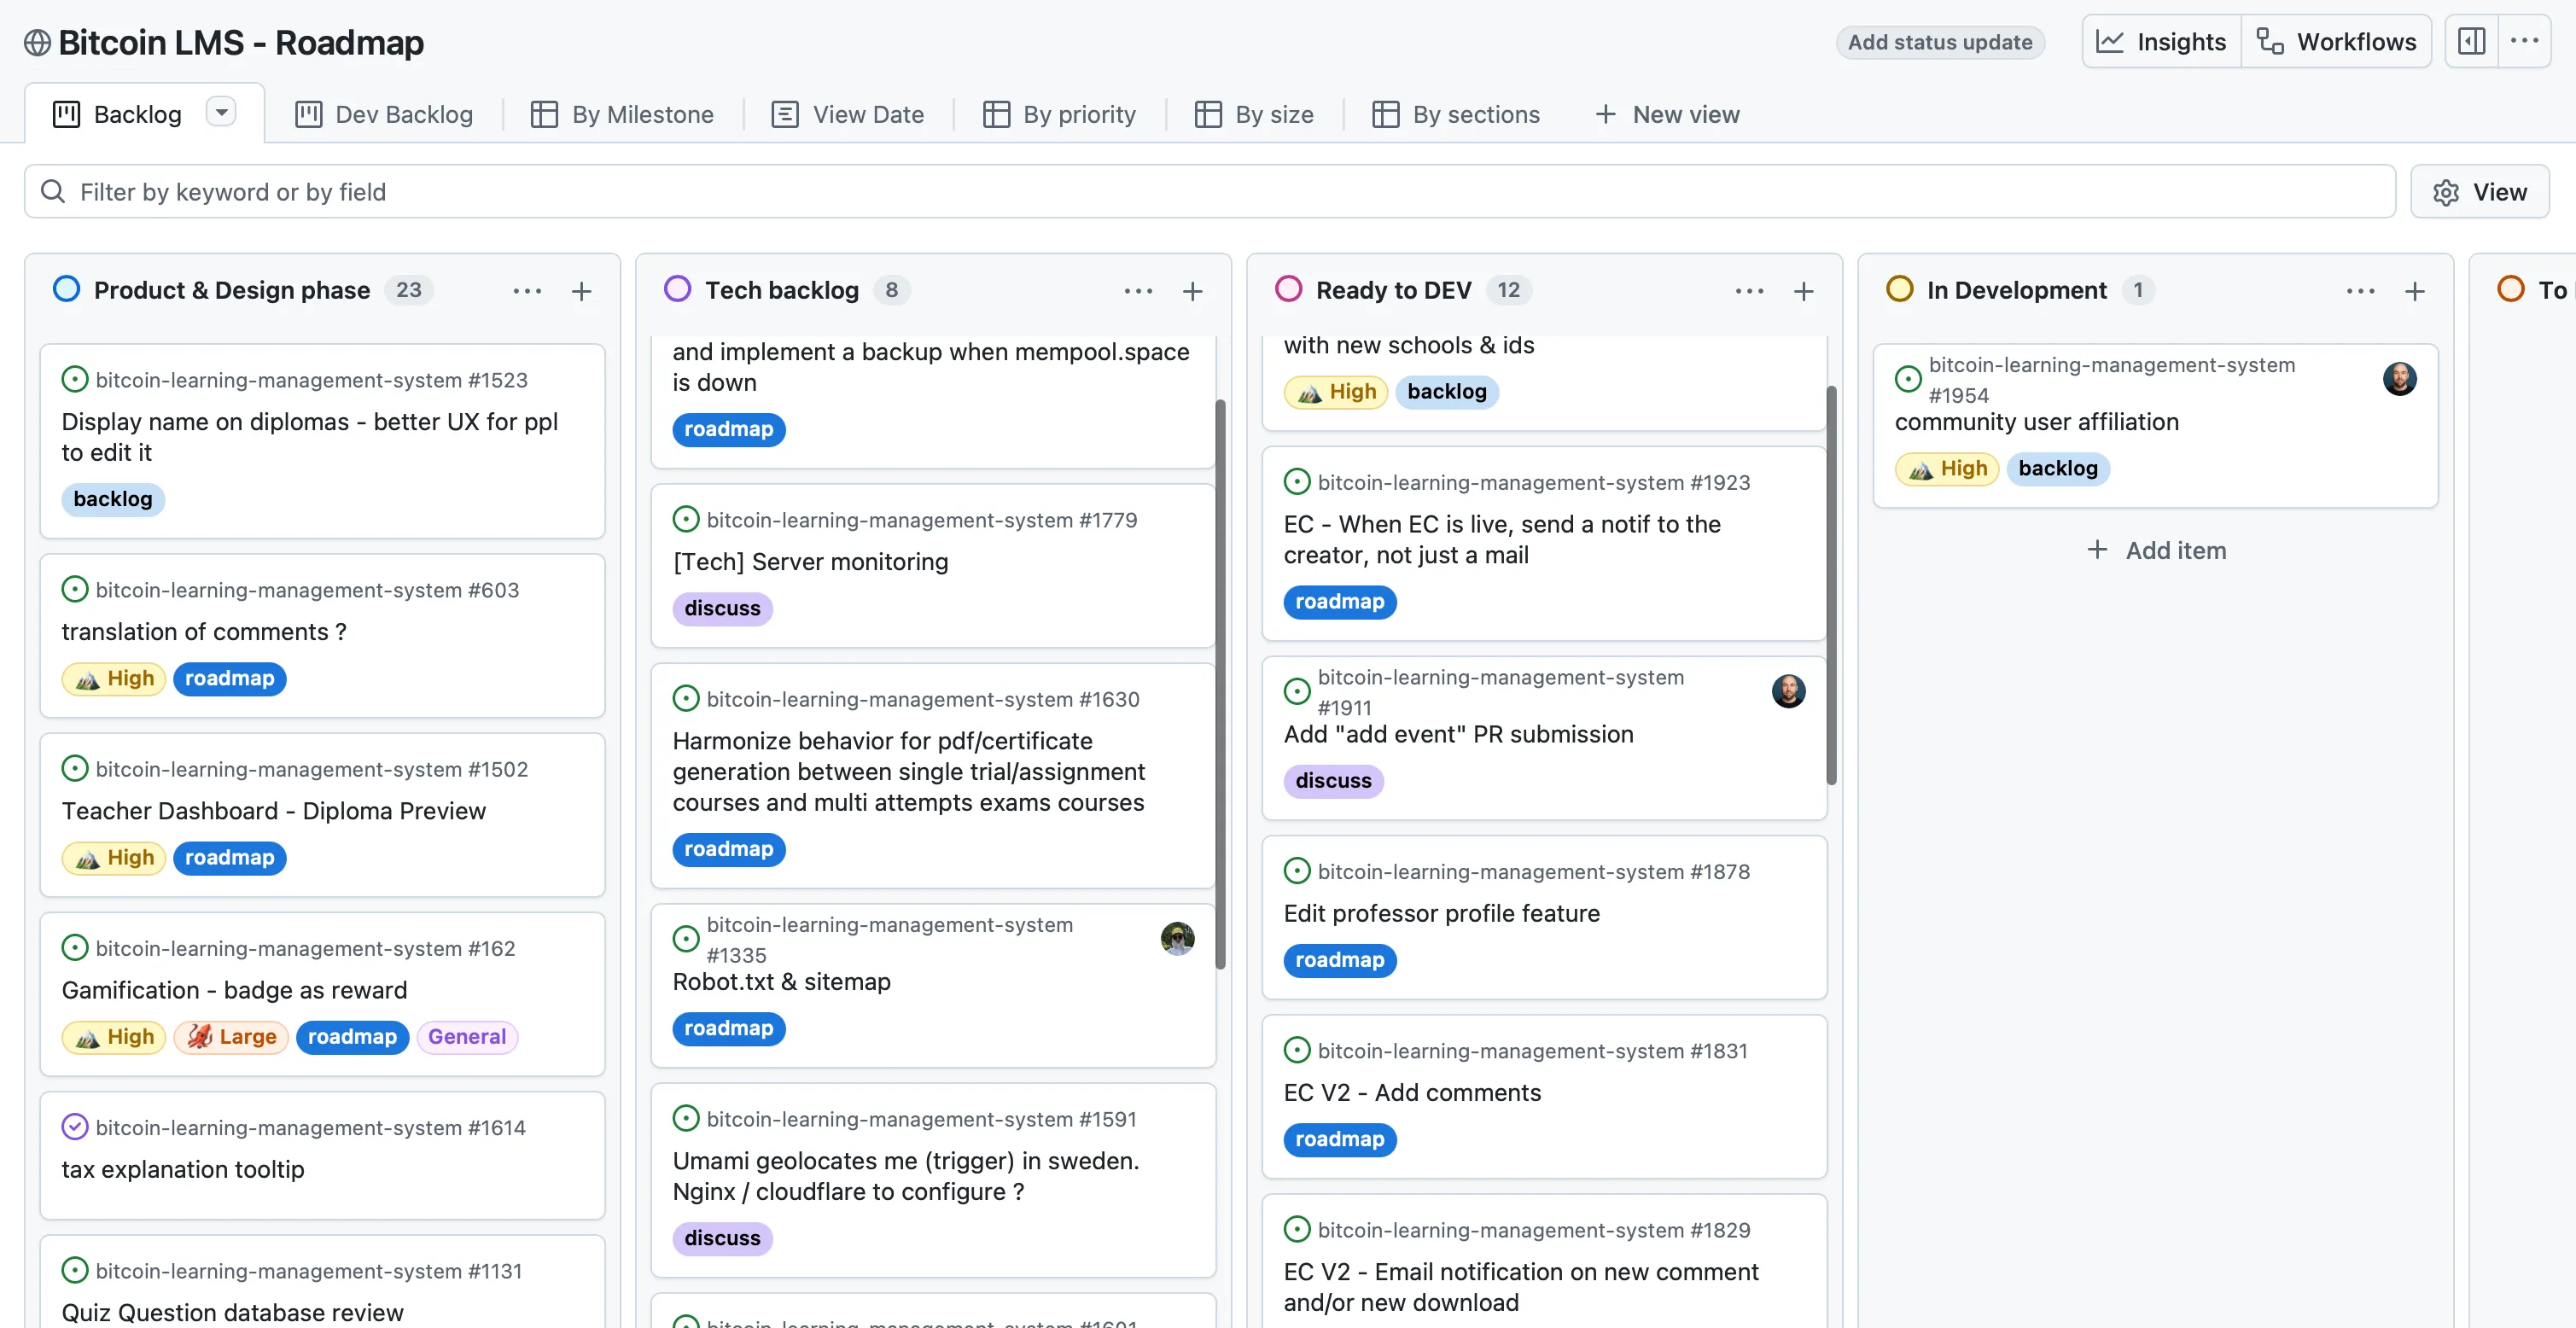Click closed-issue icon on card #1614
The width and height of the screenshot is (2576, 1328).
point(75,1126)
